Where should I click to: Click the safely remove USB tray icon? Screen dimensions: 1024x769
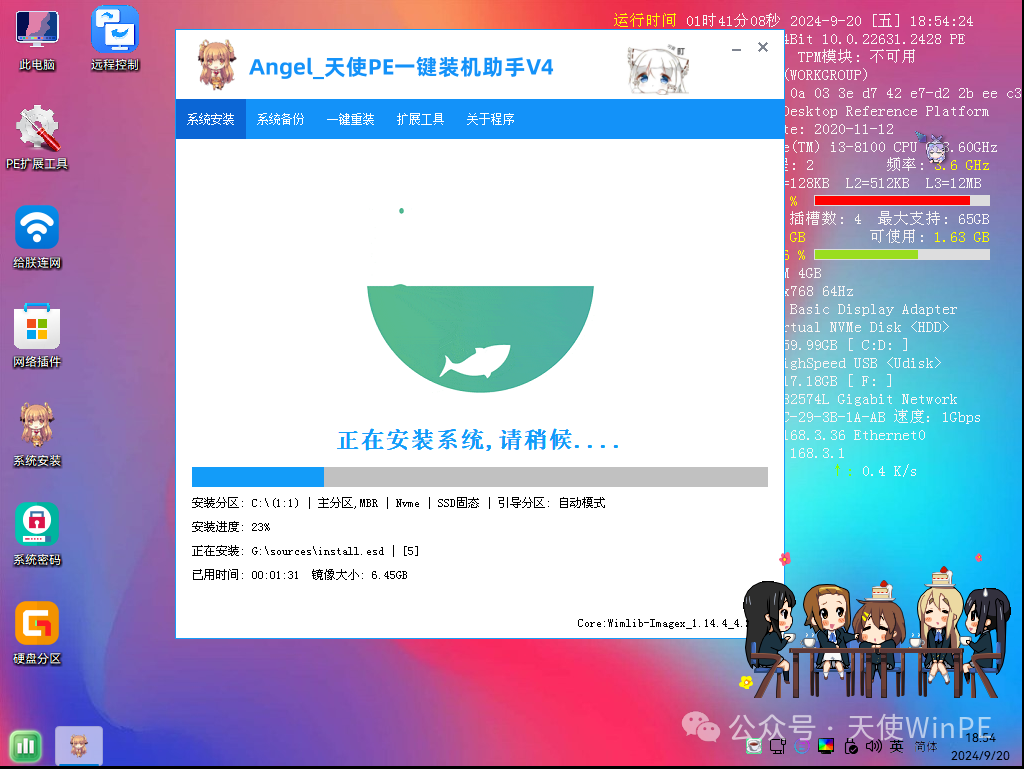pyautogui.click(x=849, y=746)
